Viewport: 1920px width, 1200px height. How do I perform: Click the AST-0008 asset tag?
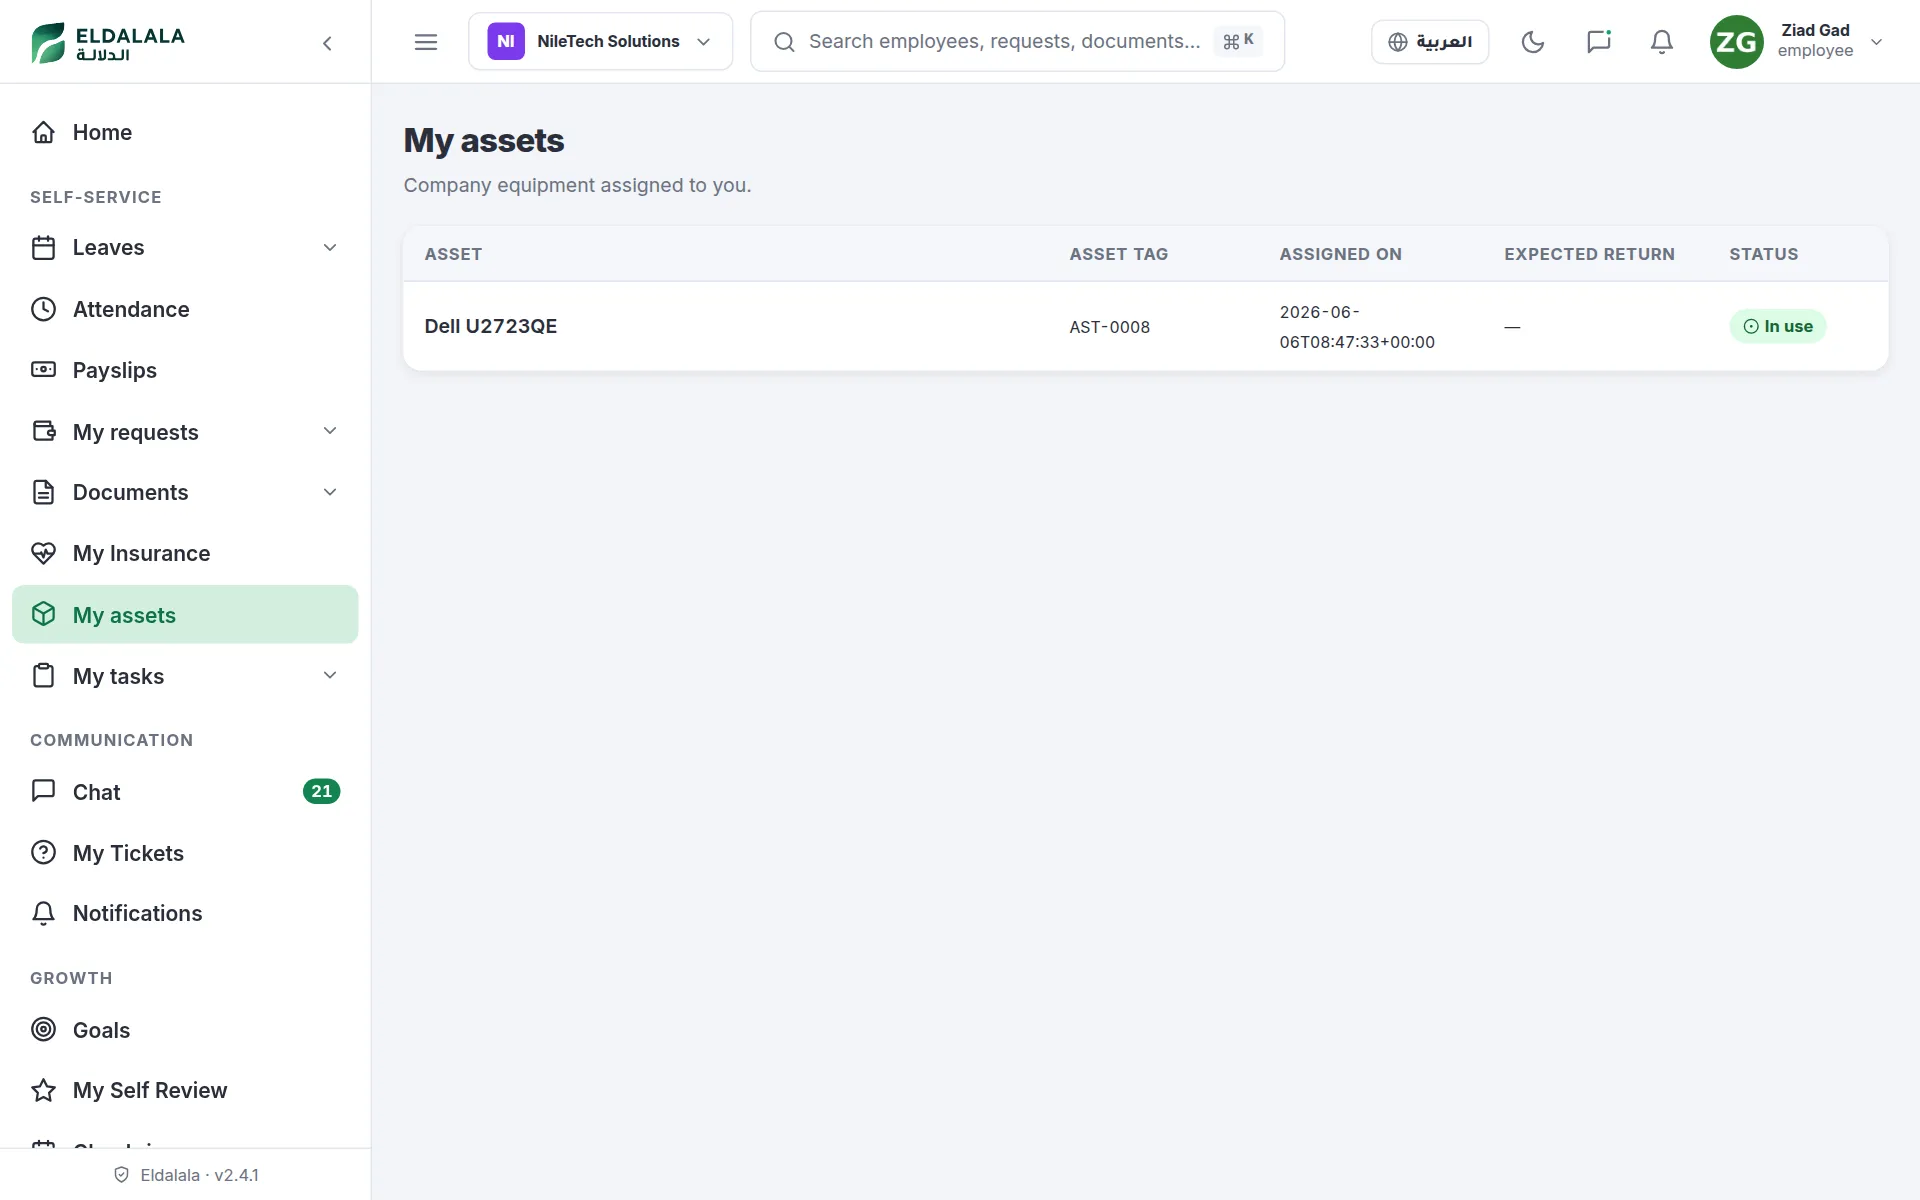1109,327
